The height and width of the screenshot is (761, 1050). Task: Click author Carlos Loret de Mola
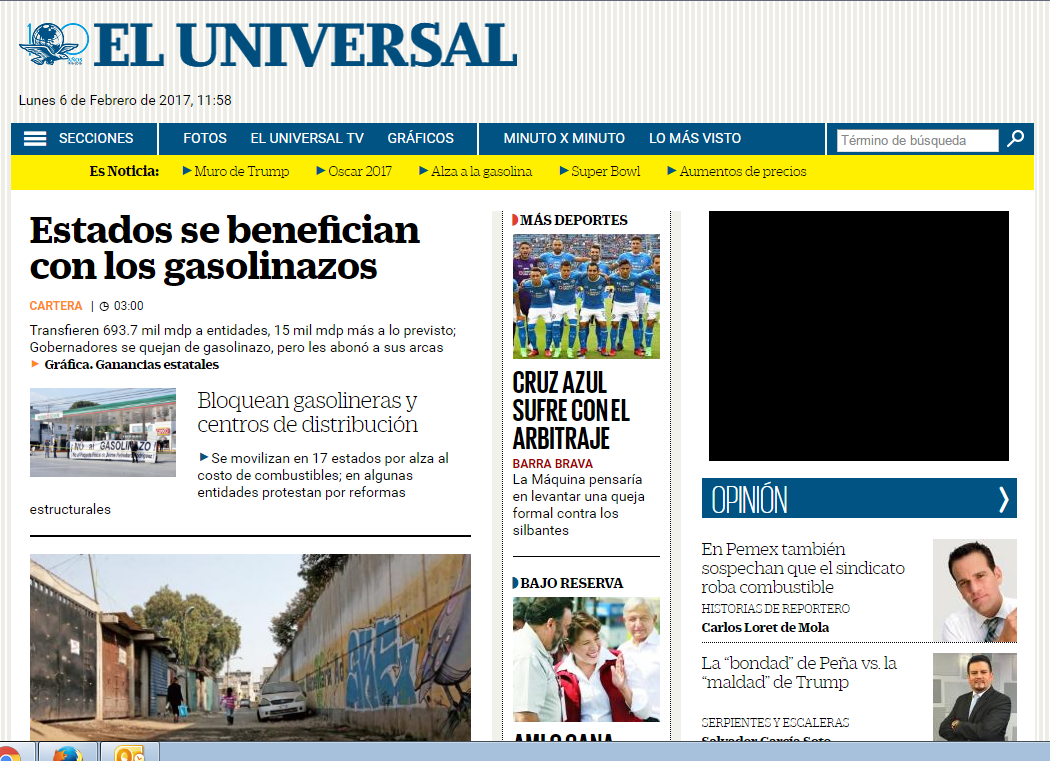(x=765, y=628)
